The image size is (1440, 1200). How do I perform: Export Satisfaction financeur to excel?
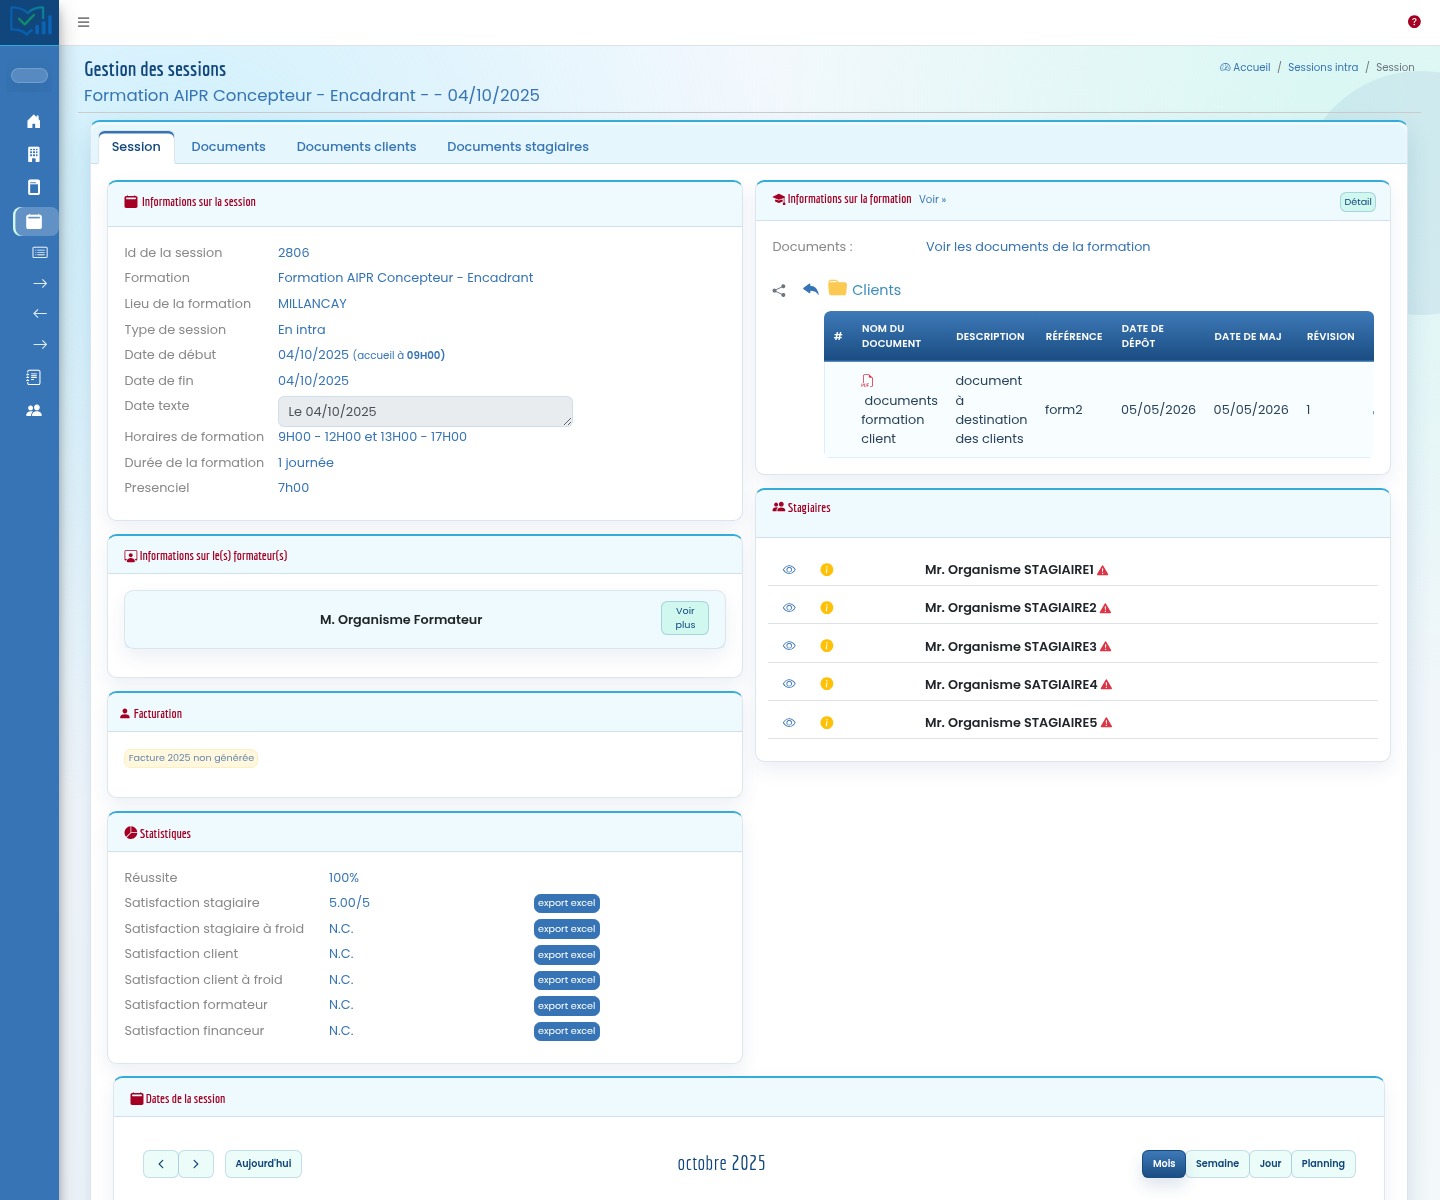coord(567,1031)
